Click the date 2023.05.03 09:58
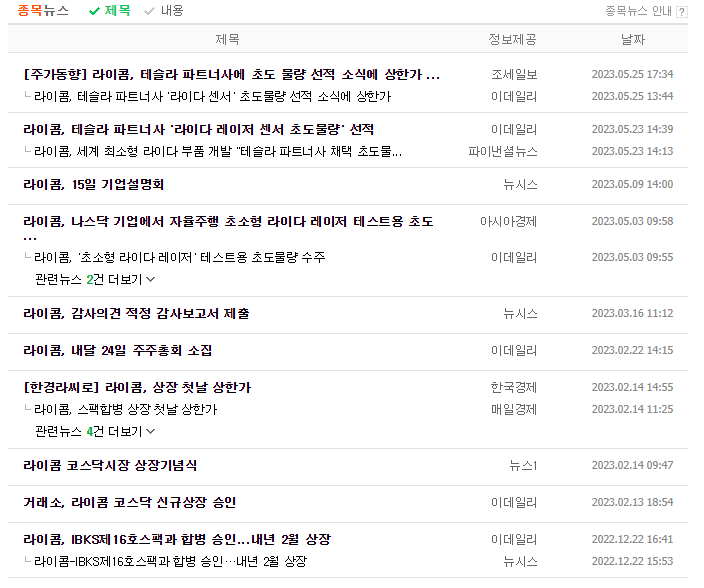The image size is (704, 588). [x=632, y=222]
